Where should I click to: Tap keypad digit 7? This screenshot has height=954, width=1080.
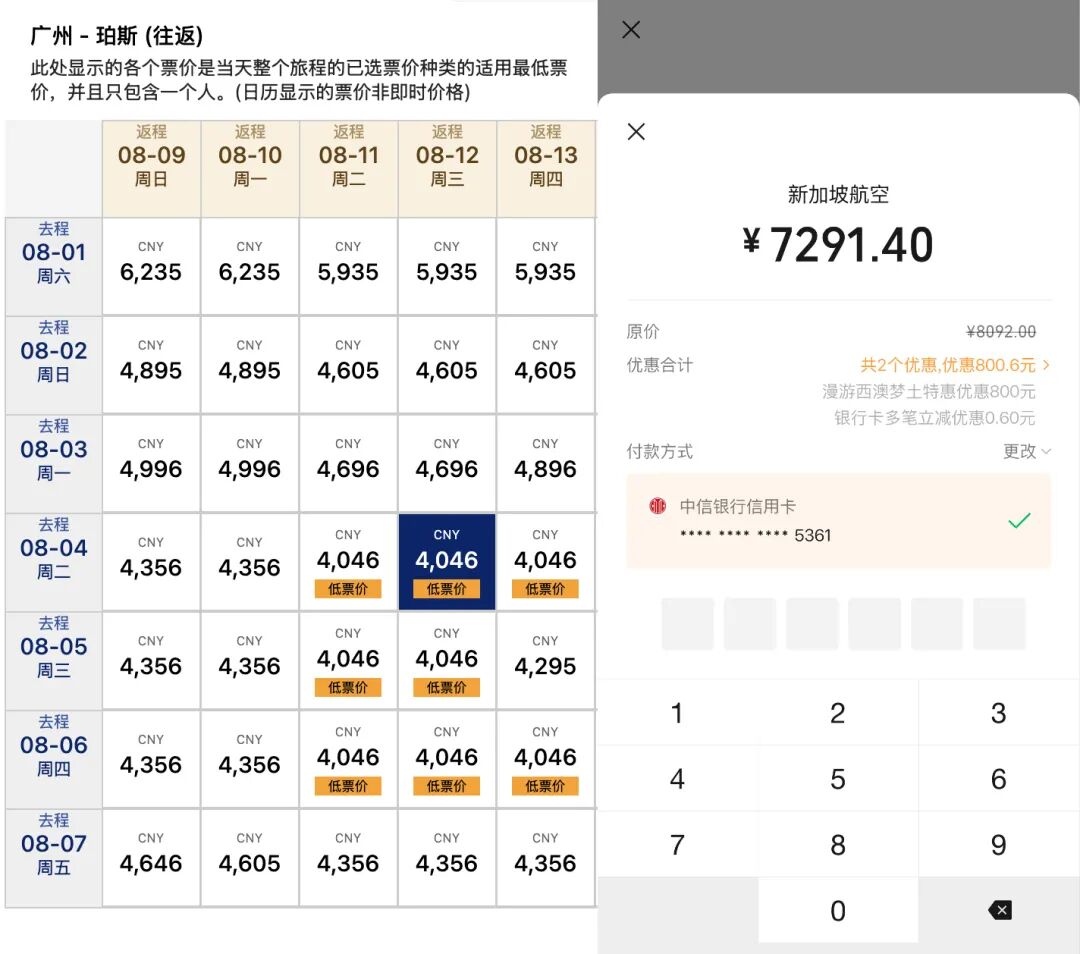(x=677, y=844)
